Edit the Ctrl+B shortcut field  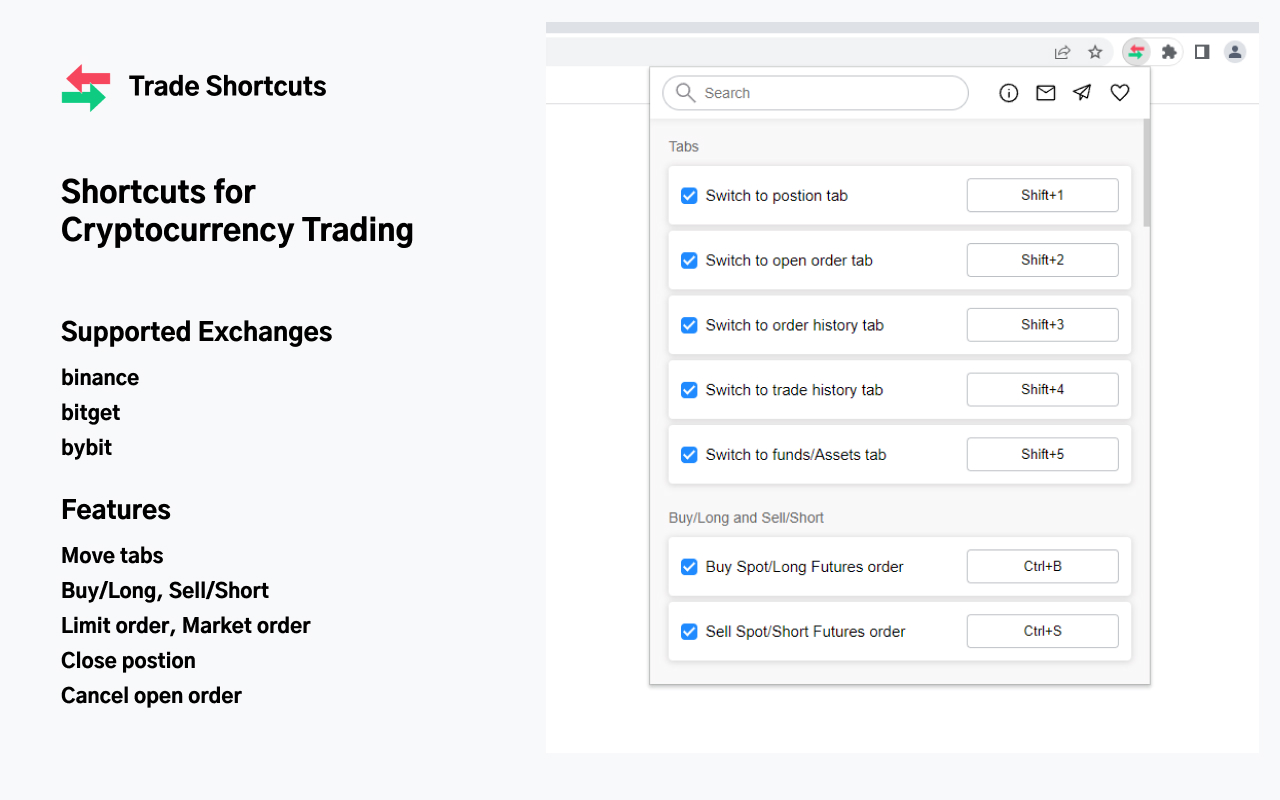(1042, 566)
